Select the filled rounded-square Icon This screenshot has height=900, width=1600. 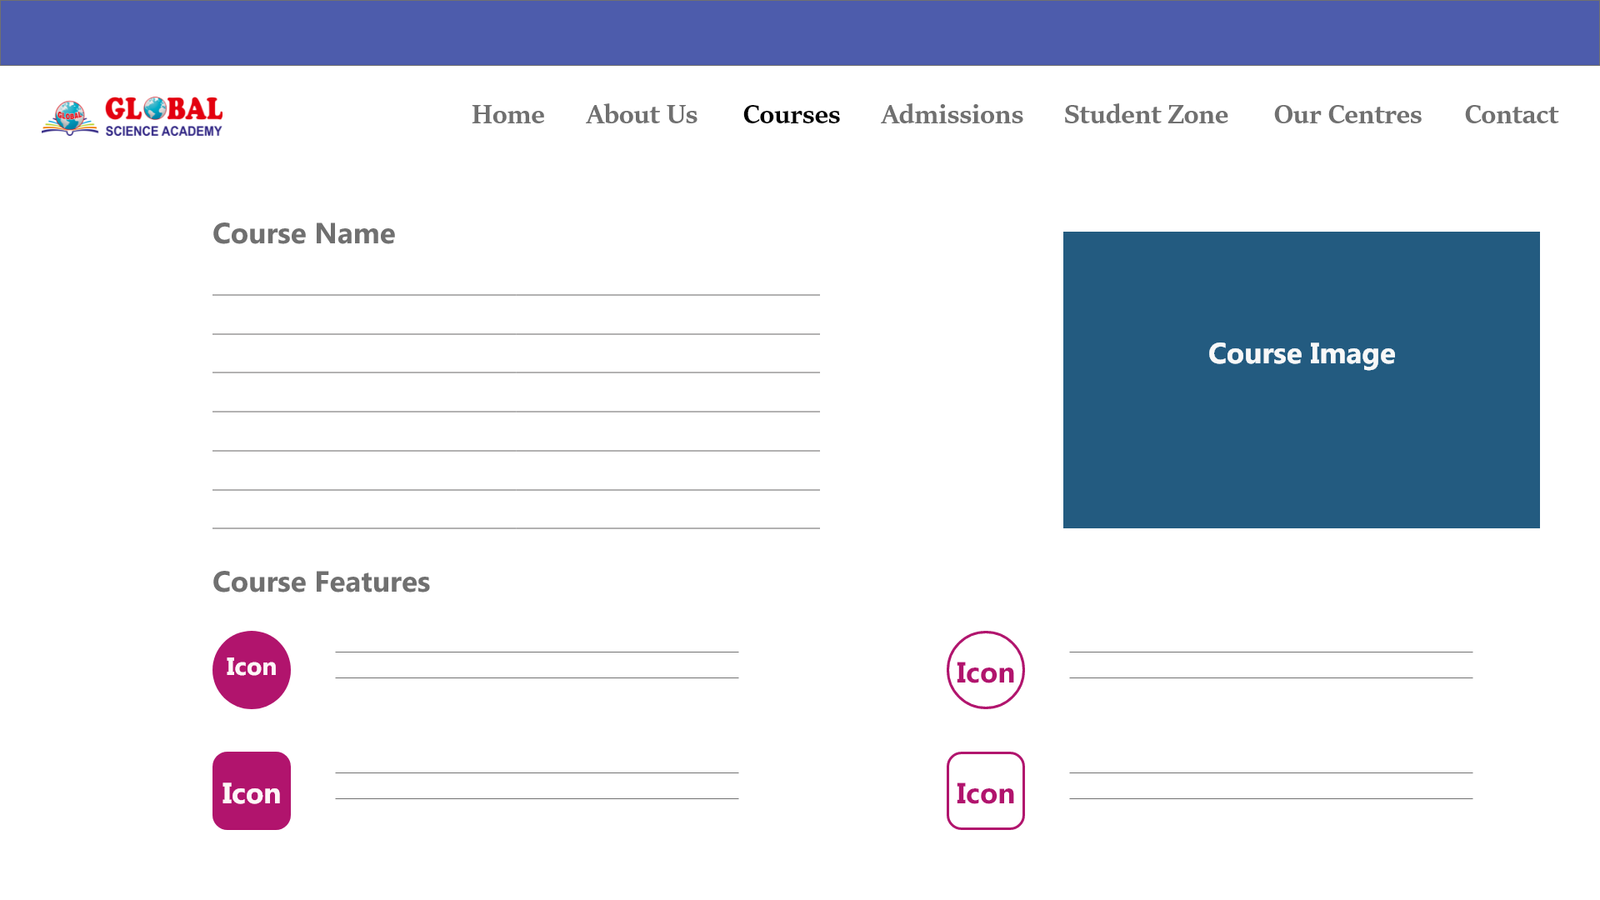(251, 791)
